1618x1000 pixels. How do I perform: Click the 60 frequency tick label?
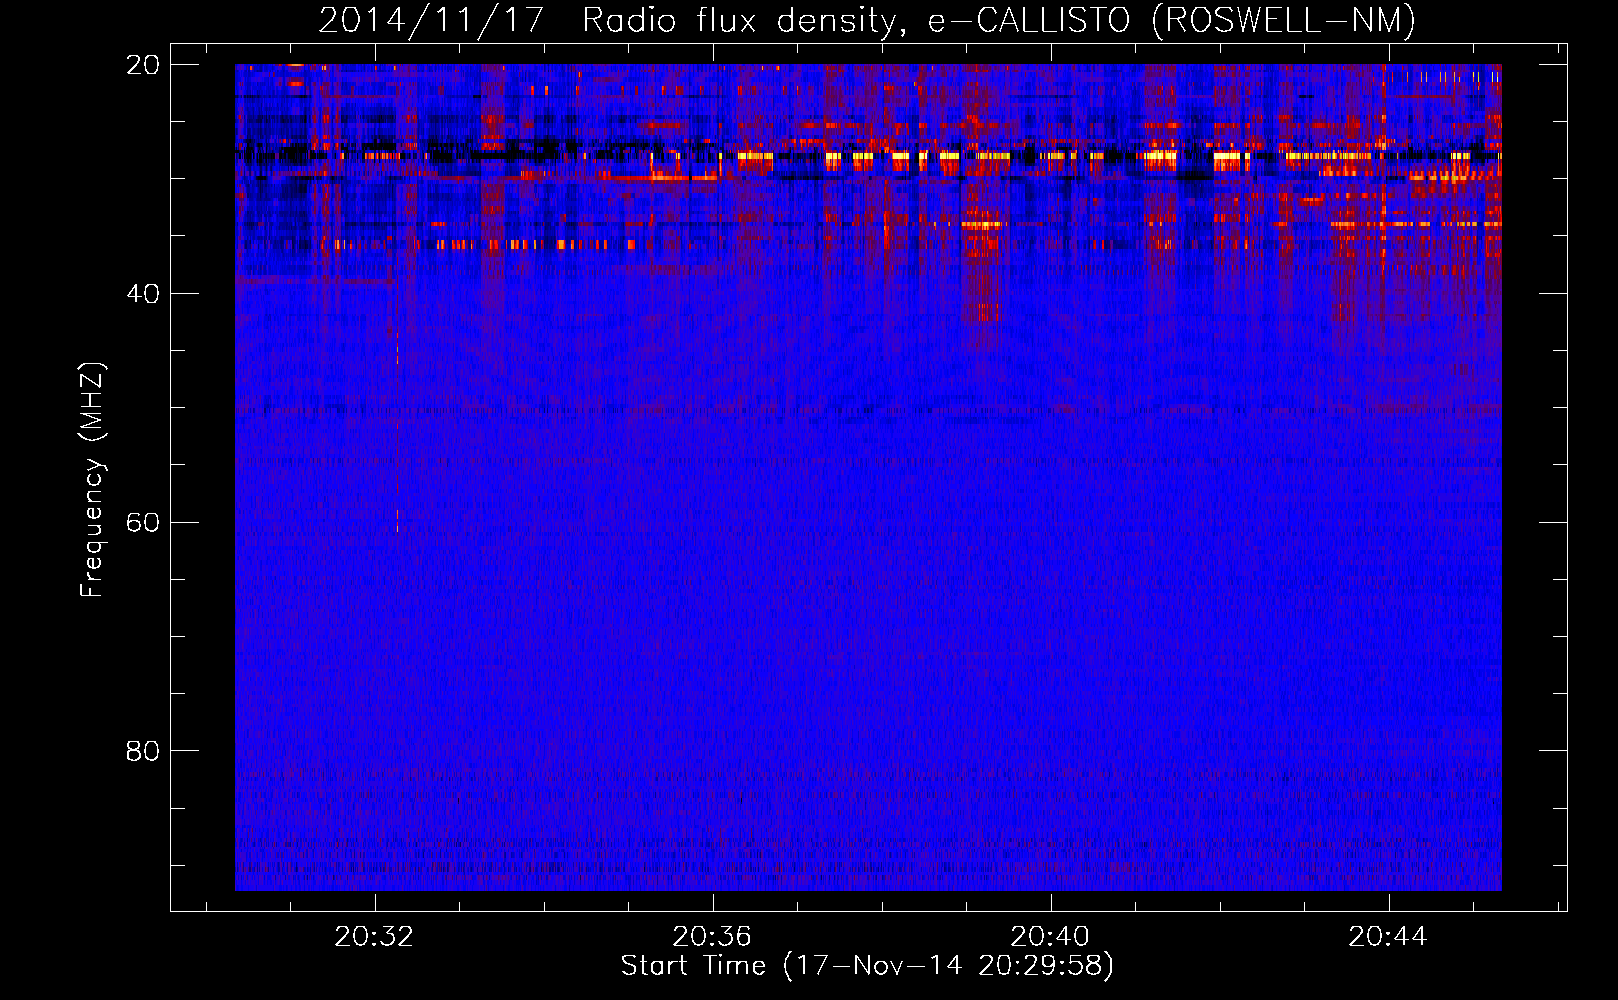(x=142, y=523)
